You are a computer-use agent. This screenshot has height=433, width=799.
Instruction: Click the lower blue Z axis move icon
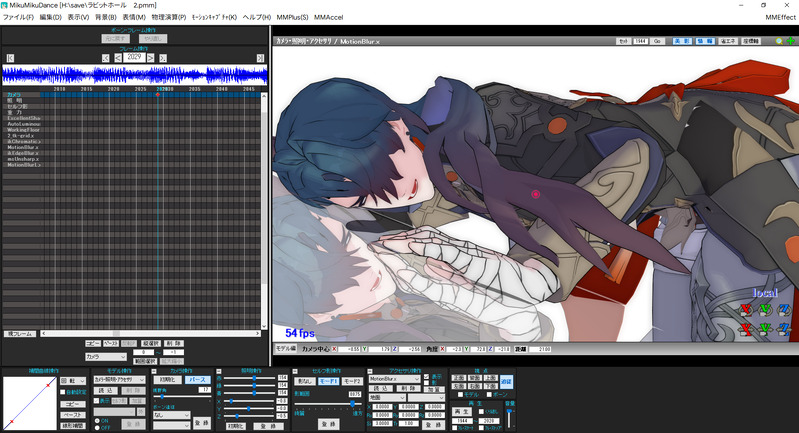[x=785, y=329]
